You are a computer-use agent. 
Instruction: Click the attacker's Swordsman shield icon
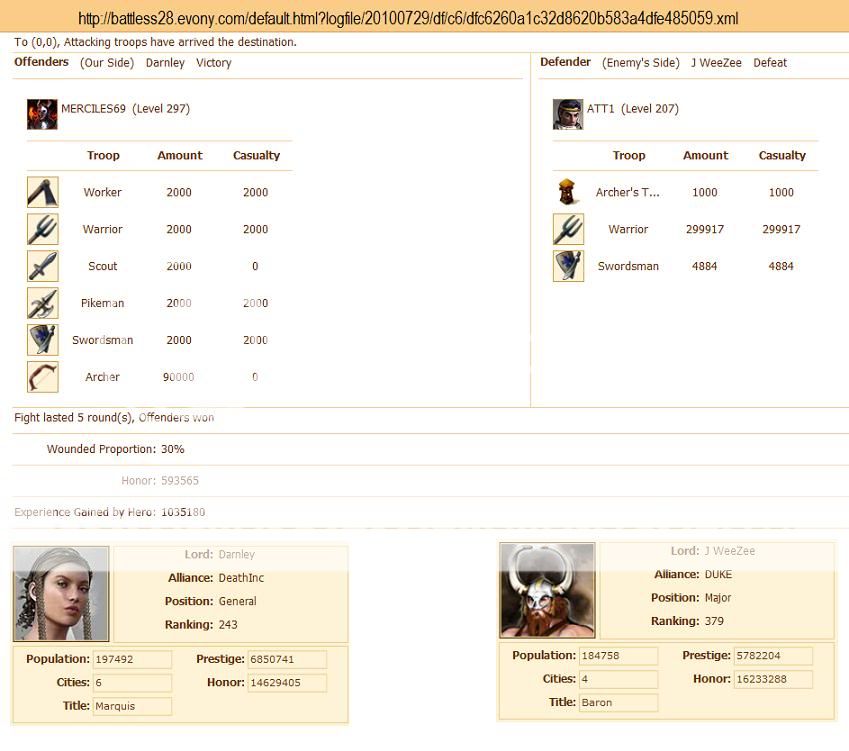tap(42, 340)
